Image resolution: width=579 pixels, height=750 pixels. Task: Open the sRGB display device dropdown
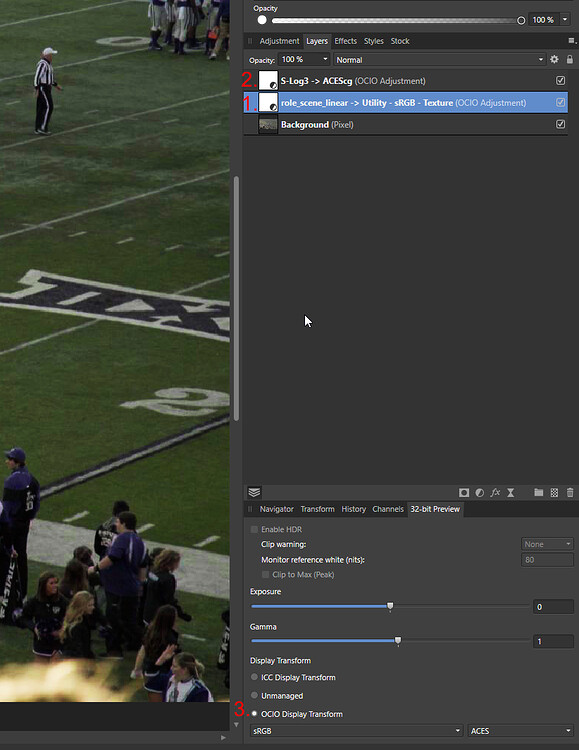(356, 731)
